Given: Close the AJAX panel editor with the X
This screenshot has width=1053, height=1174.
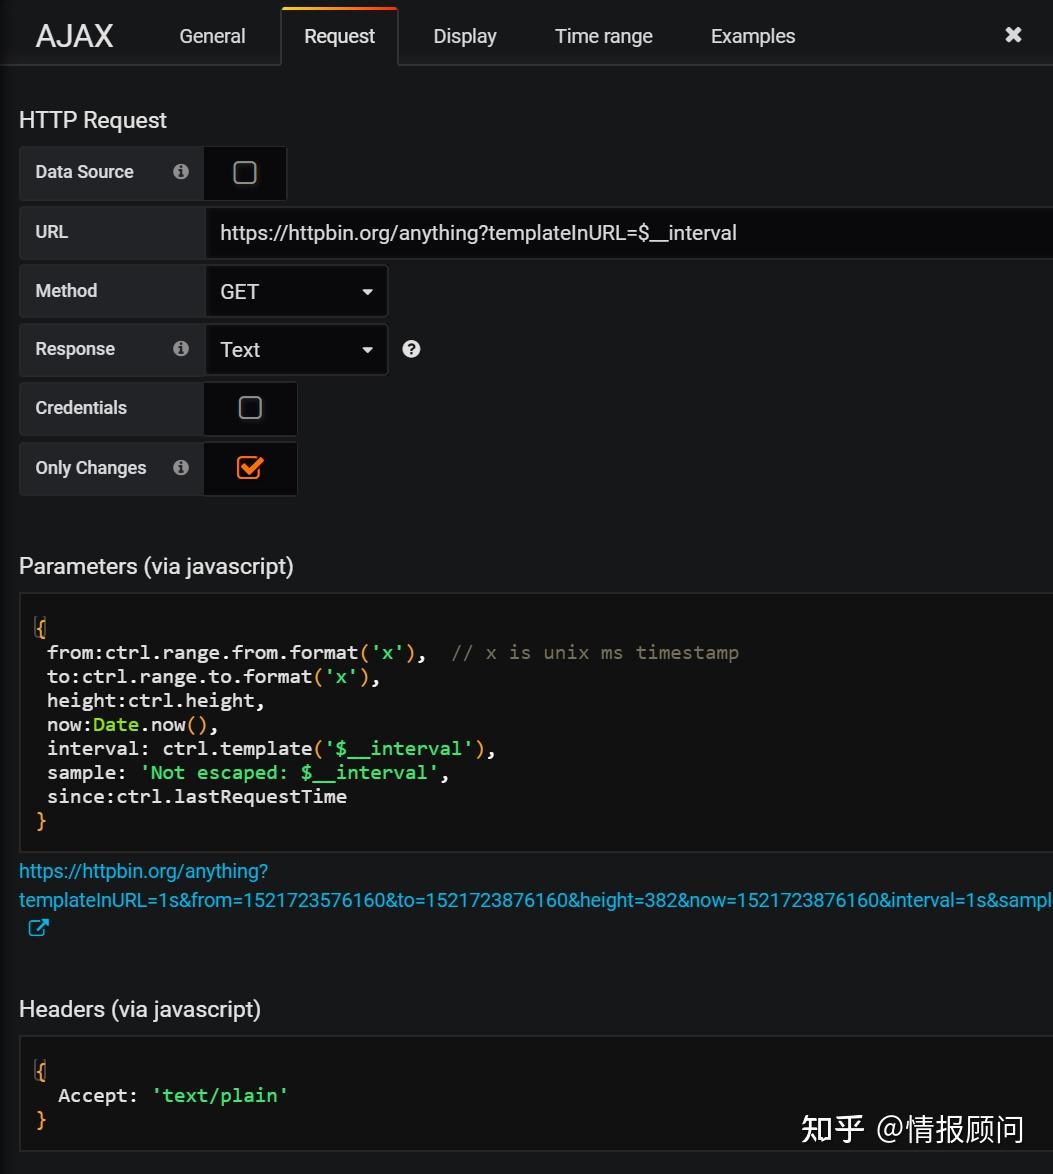Looking at the screenshot, I should click(1013, 35).
